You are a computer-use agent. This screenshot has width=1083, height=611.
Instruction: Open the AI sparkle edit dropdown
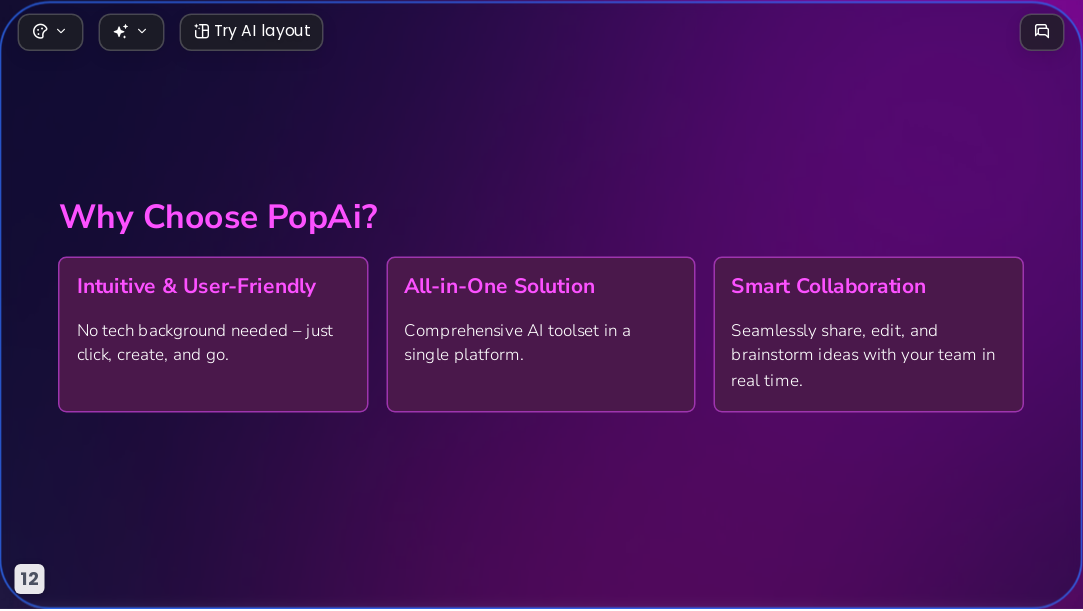131,32
